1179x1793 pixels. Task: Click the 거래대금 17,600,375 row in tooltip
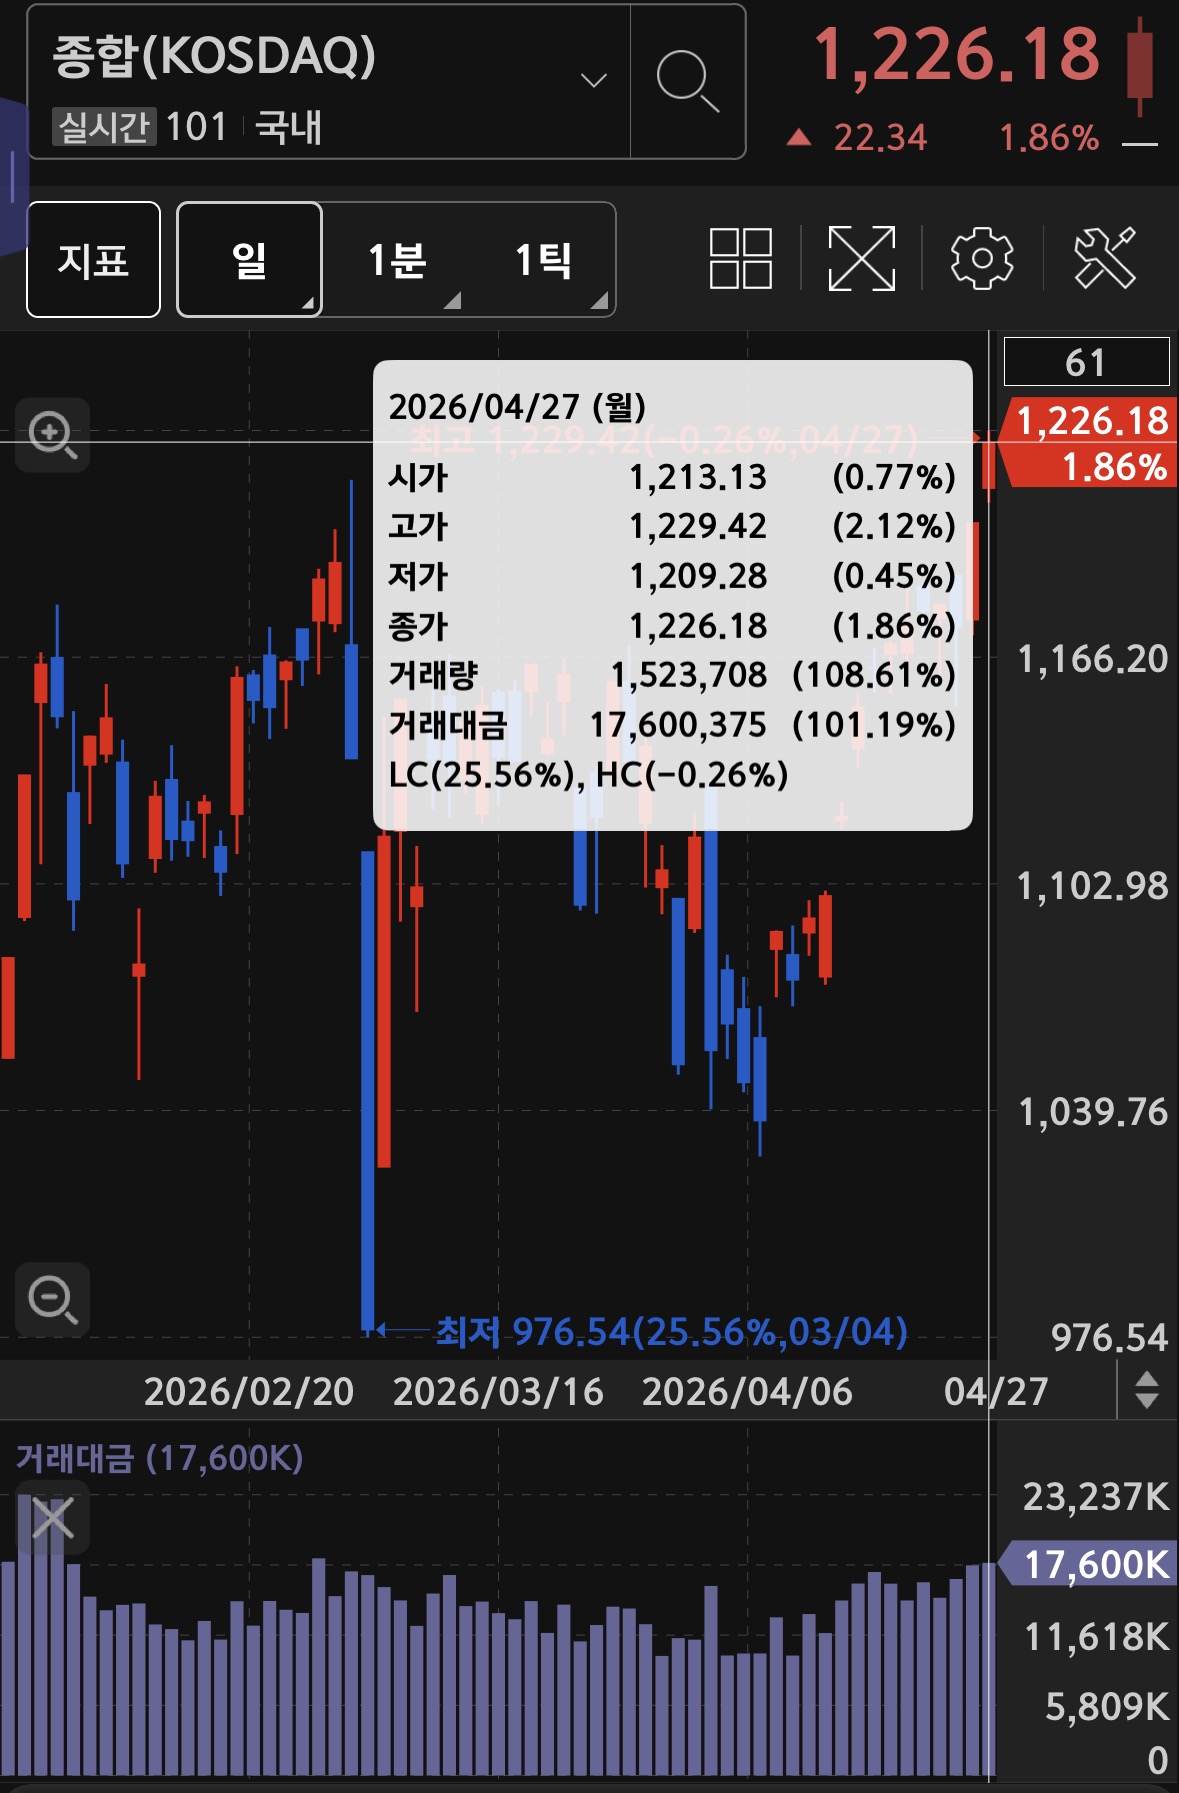(x=672, y=725)
